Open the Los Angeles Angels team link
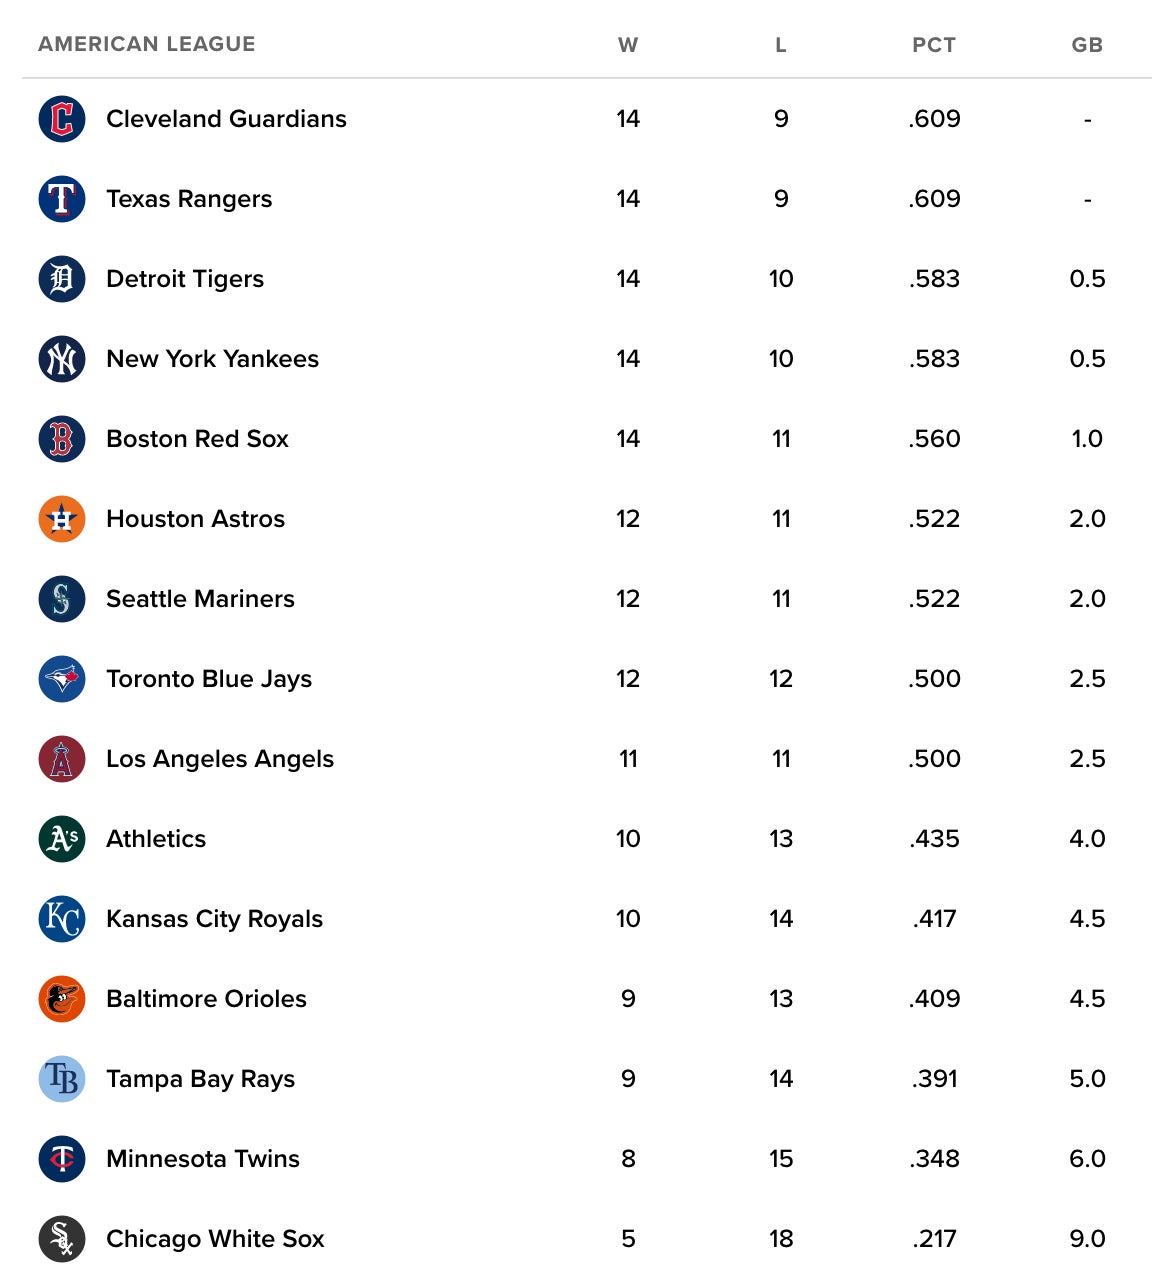Viewport: 1152px width, 1286px height. point(220,759)
